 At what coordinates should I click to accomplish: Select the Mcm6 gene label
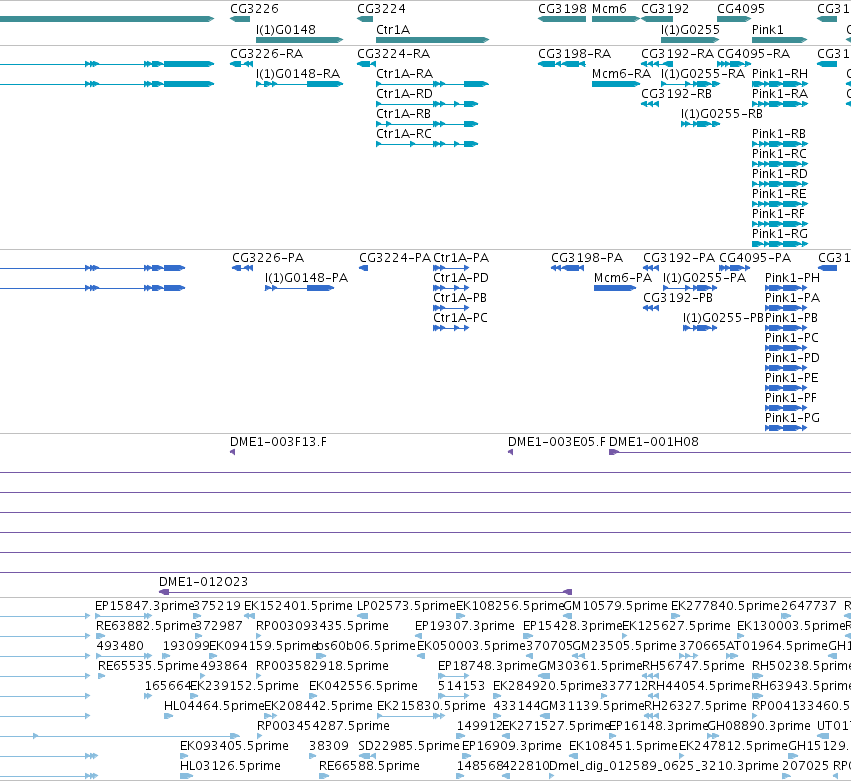[x=609, y=9]
